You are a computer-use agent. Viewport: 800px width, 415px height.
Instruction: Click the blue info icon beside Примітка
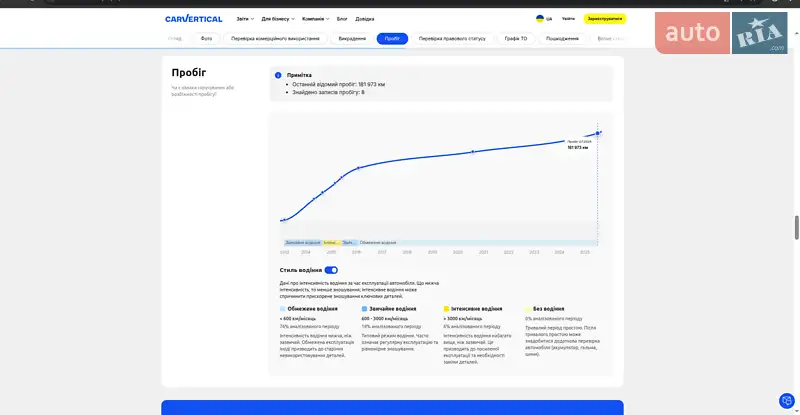(x=278, y=75)
